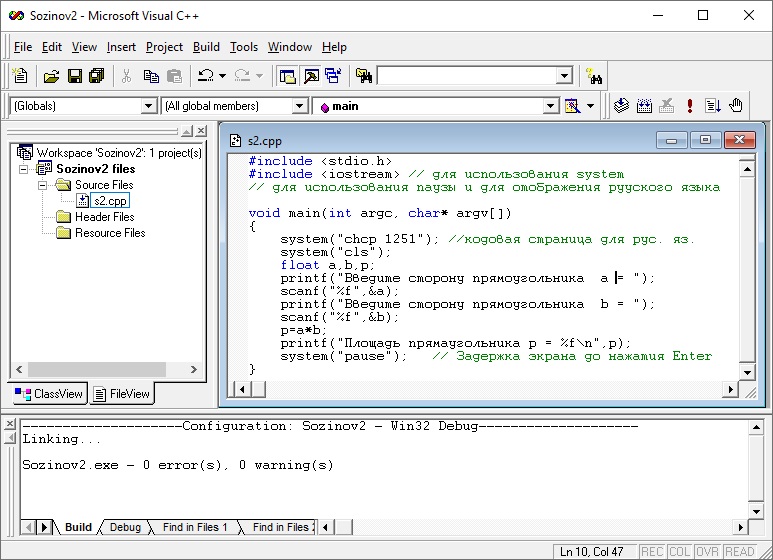
Task: Click the Find in Files icon
Action: (364, 76)
